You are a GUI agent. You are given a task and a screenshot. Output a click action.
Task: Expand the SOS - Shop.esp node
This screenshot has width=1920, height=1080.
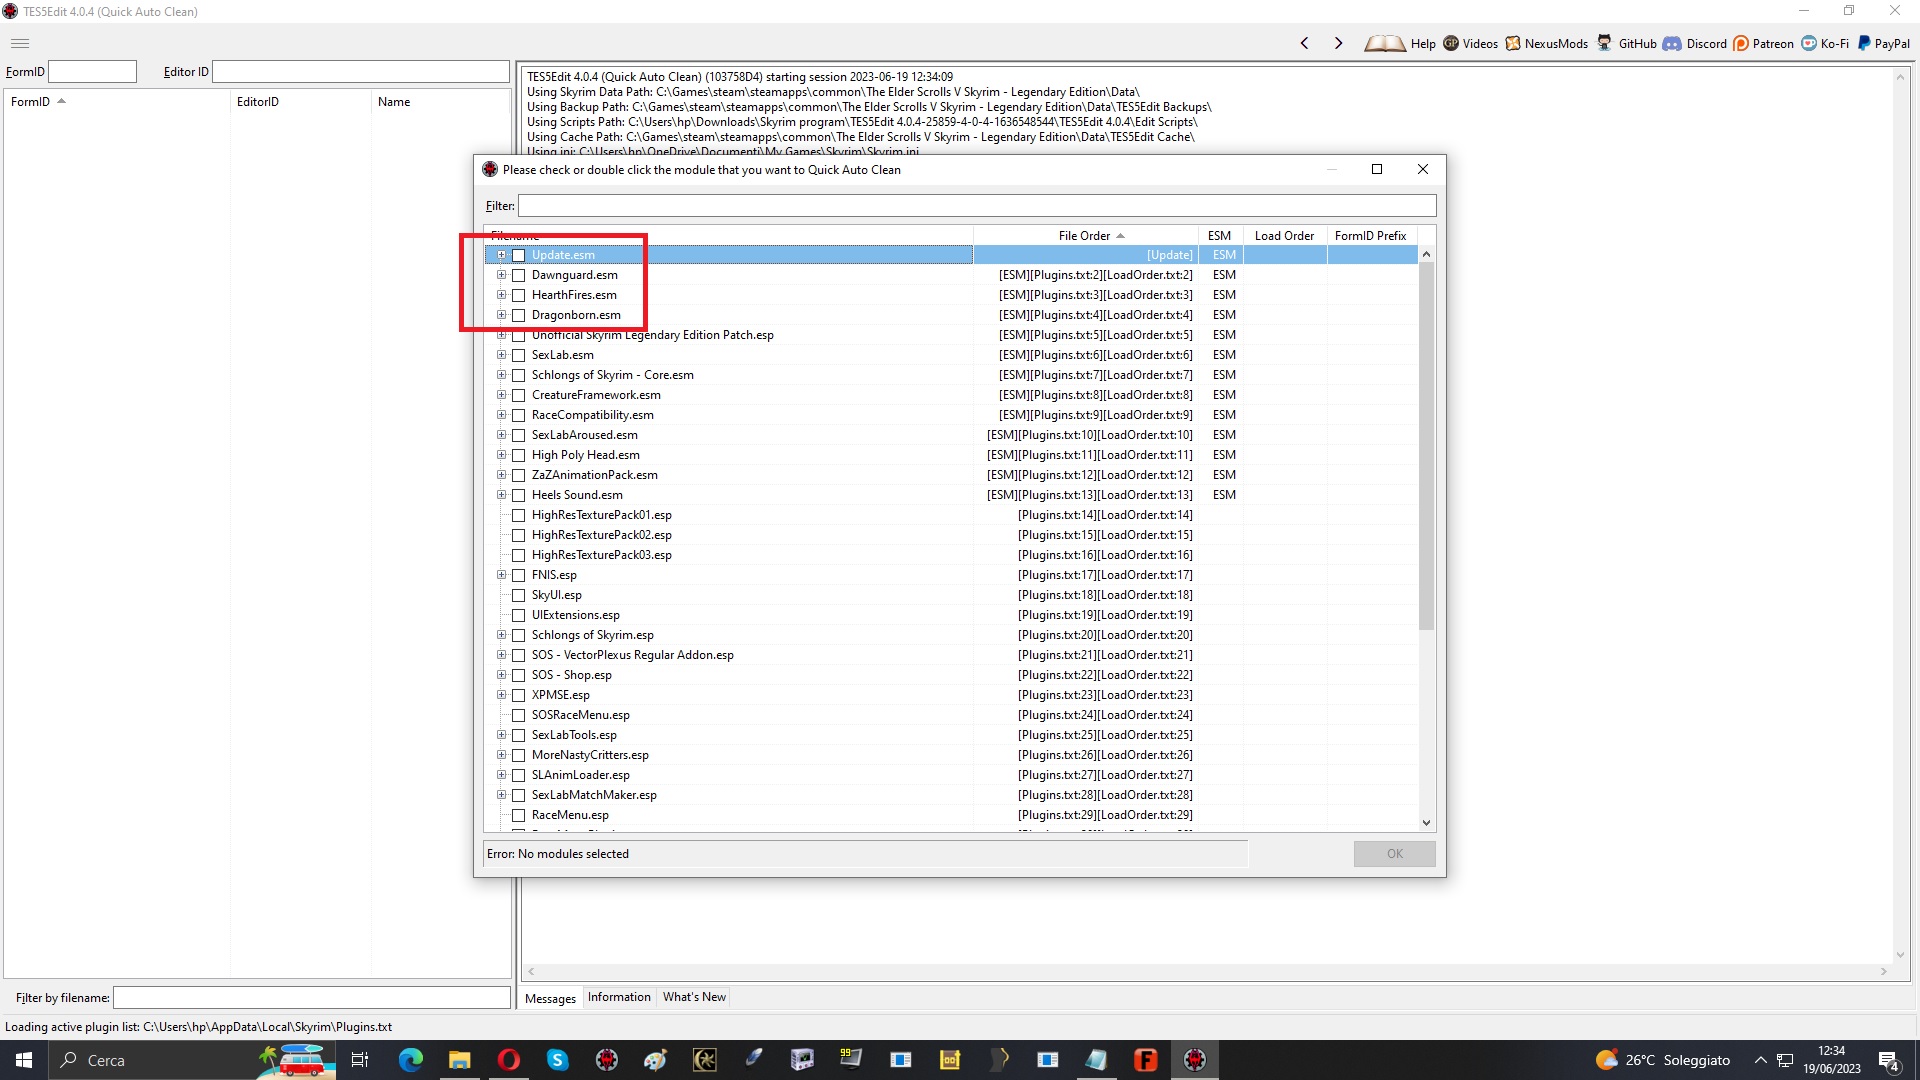pyautogui.click(x=501, y=674)
